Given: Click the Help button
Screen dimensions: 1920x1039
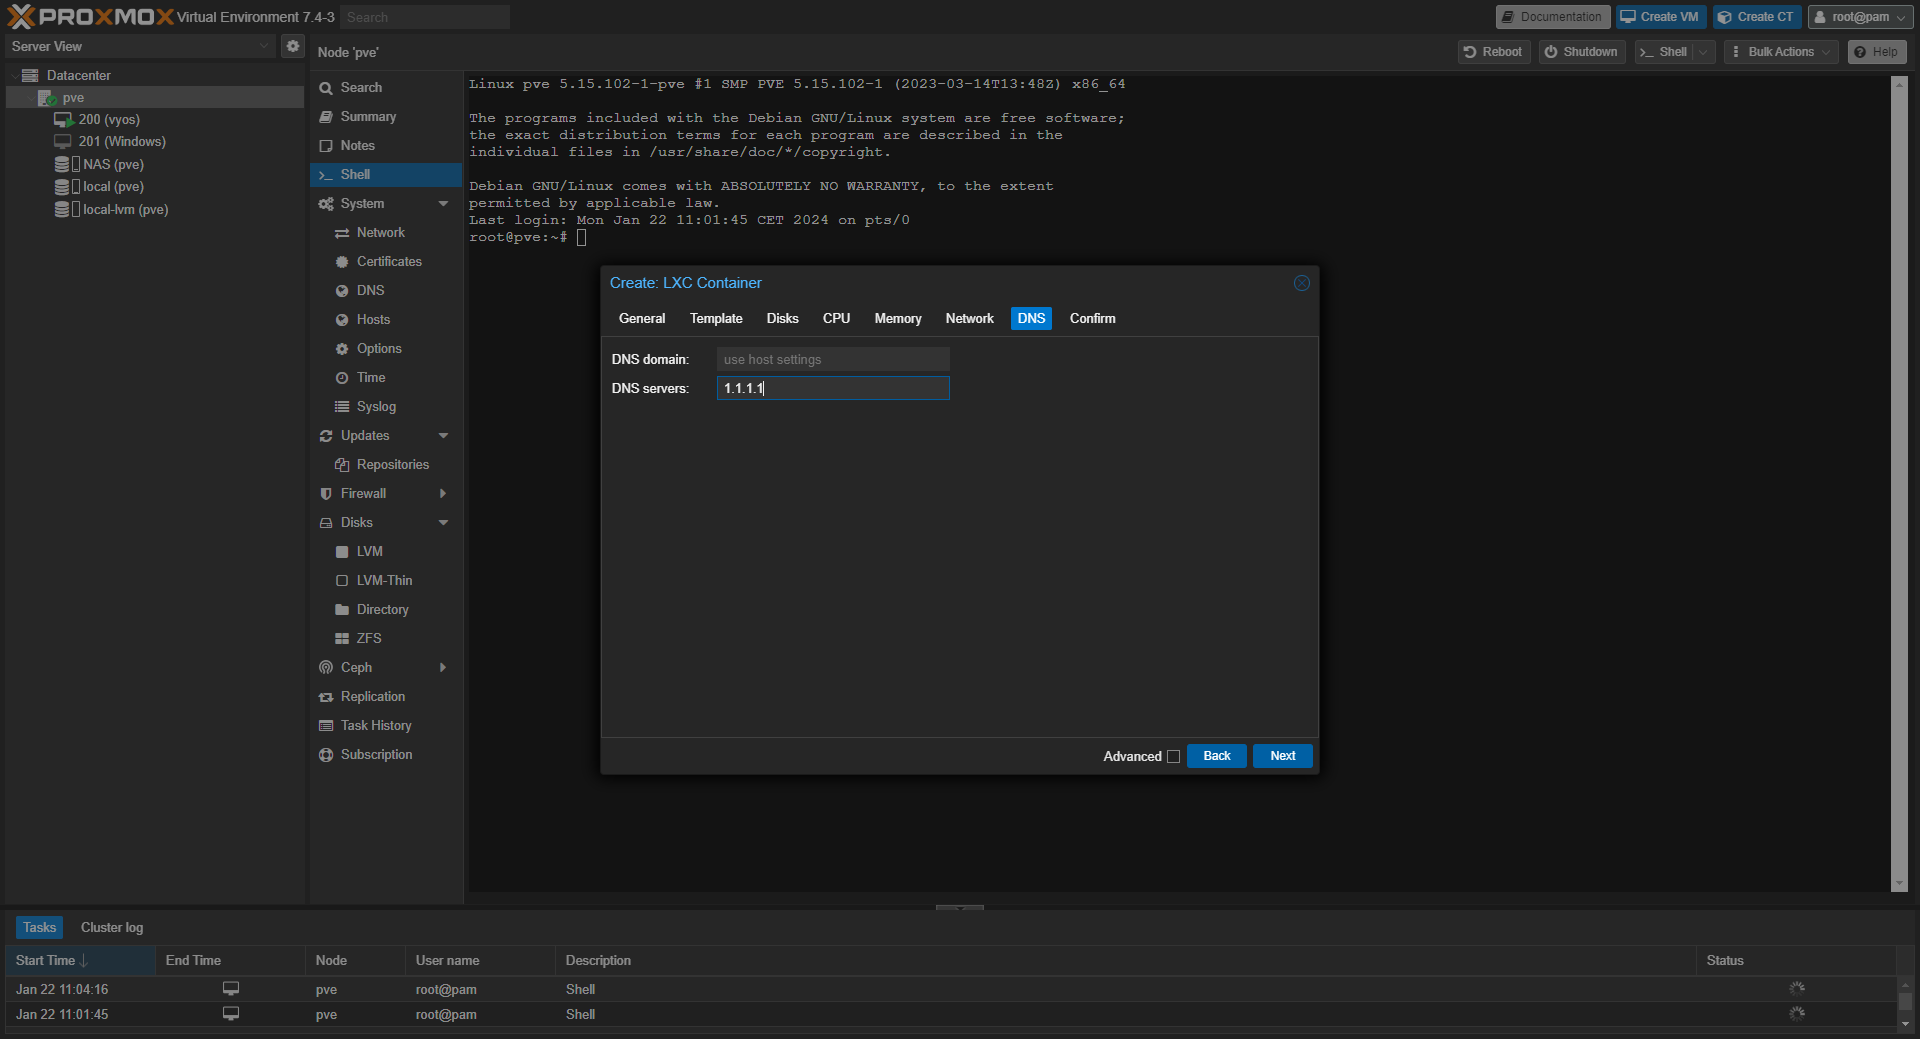Looking at the screenshot, I should pos(1876,52).
